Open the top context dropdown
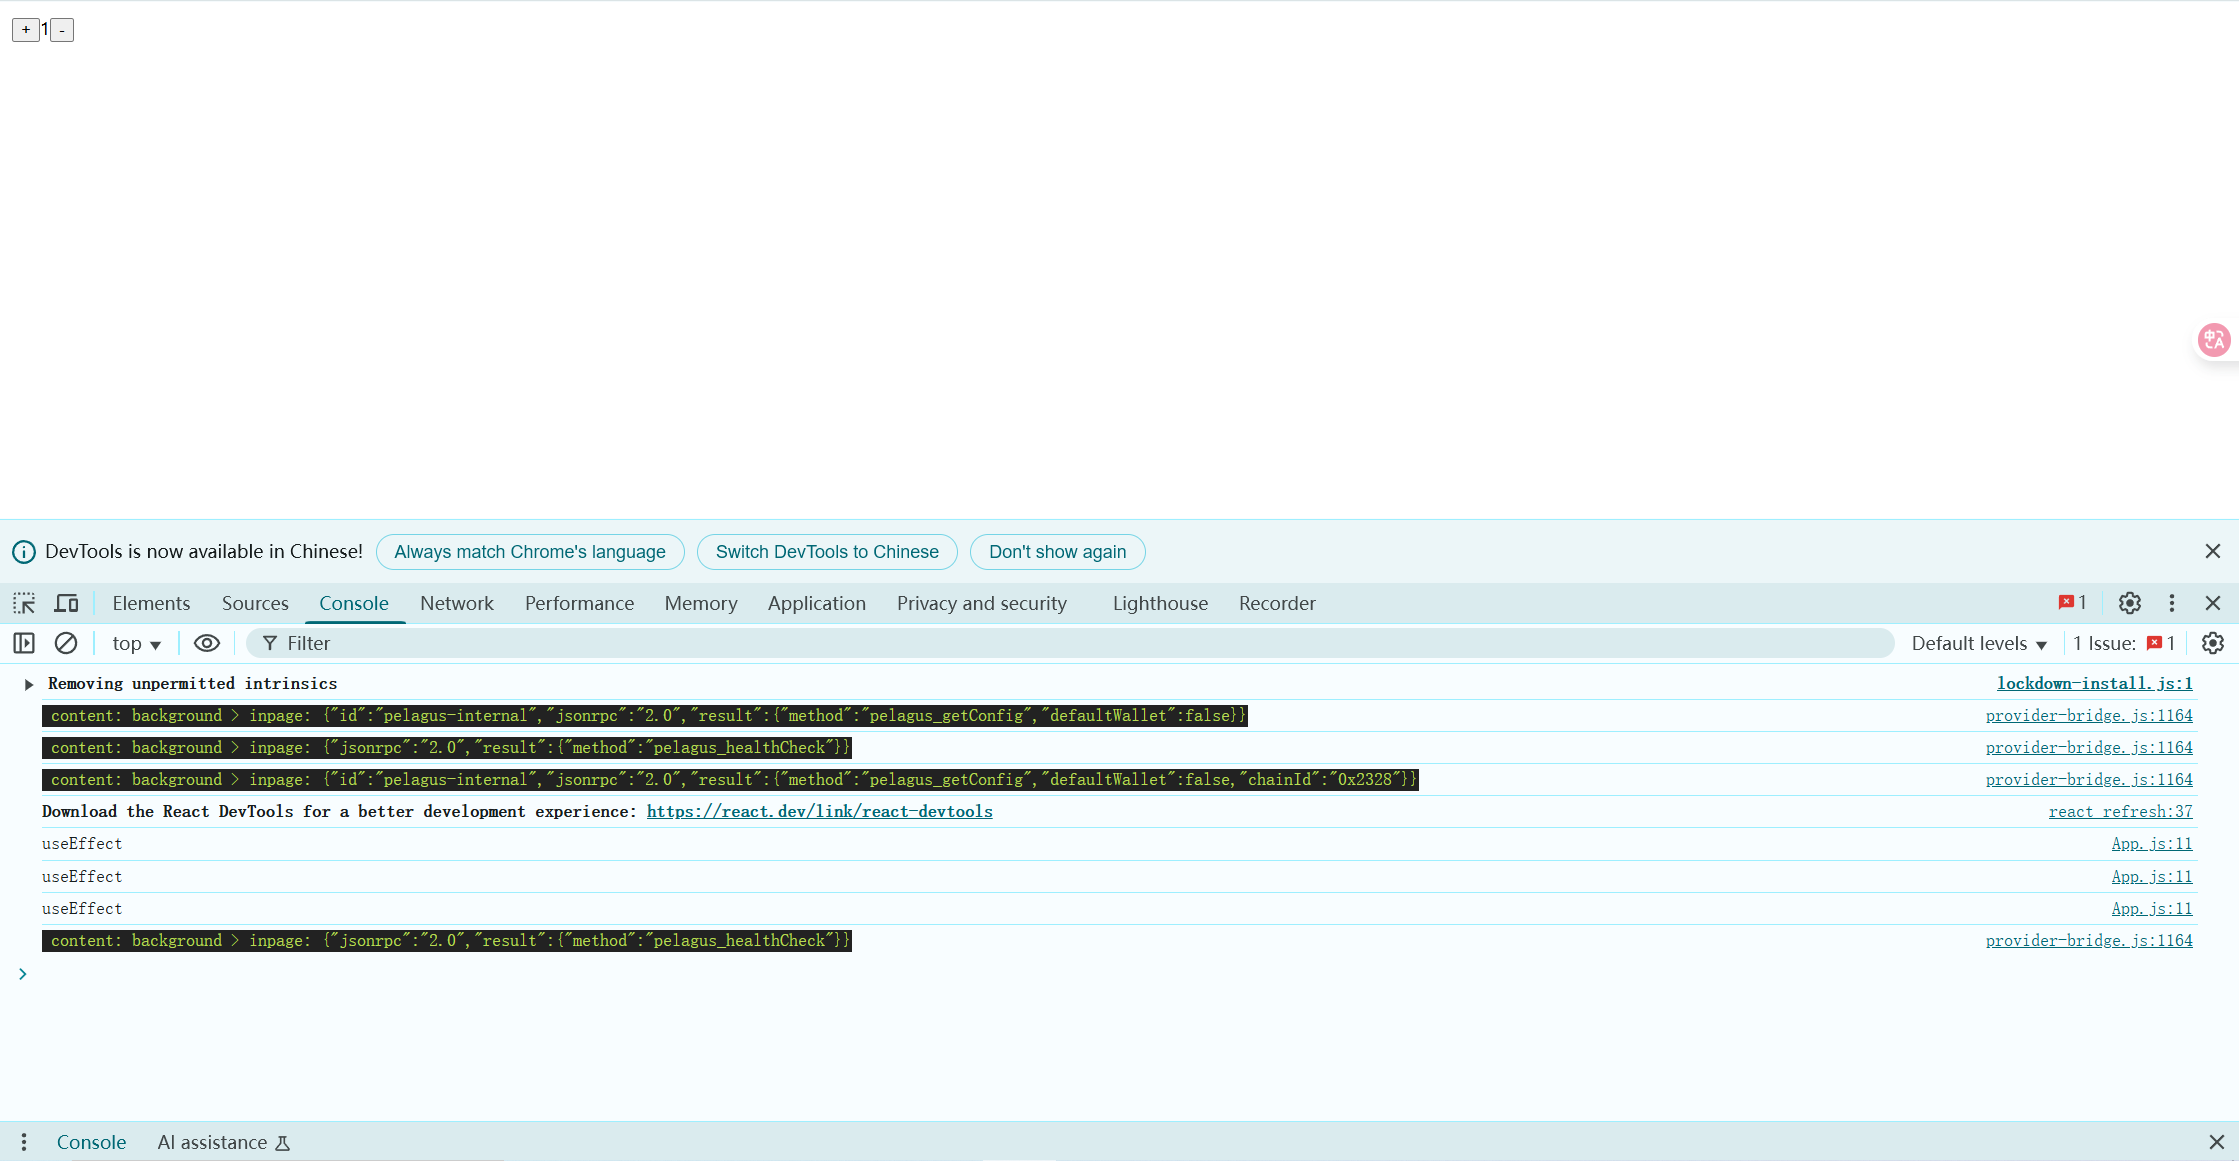The image size is (2239, 1161). (x=136, y=644)
